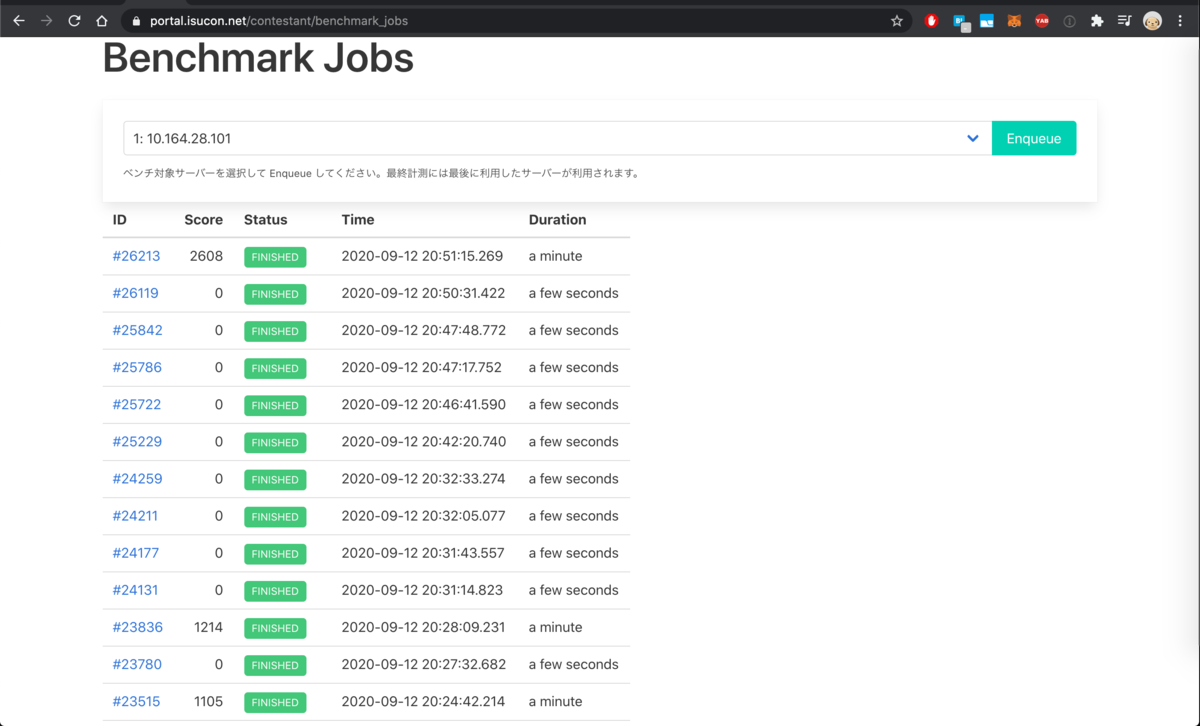This screenshot has height=726, width=1200.
Task: Click the score value 1105
Action: coord(208,701)
